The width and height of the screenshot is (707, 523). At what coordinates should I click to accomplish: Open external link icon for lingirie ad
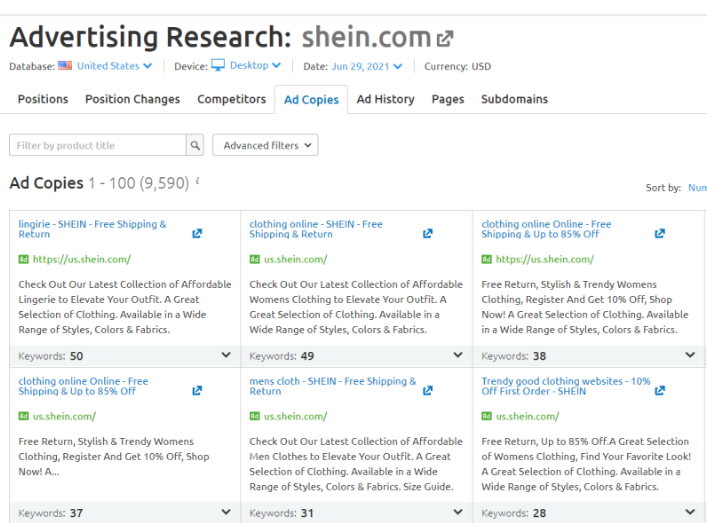point(197,234)
